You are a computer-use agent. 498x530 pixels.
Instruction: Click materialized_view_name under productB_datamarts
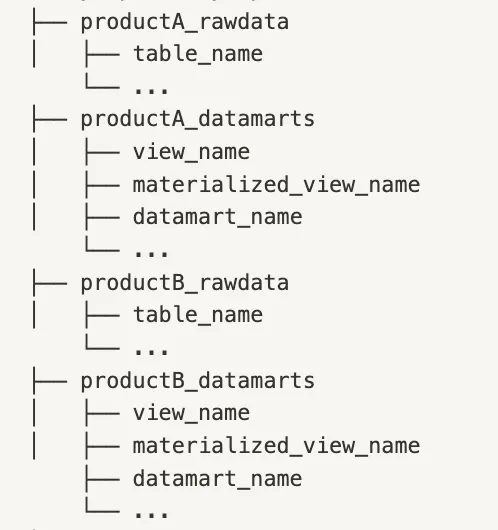[x=276, y=446]
